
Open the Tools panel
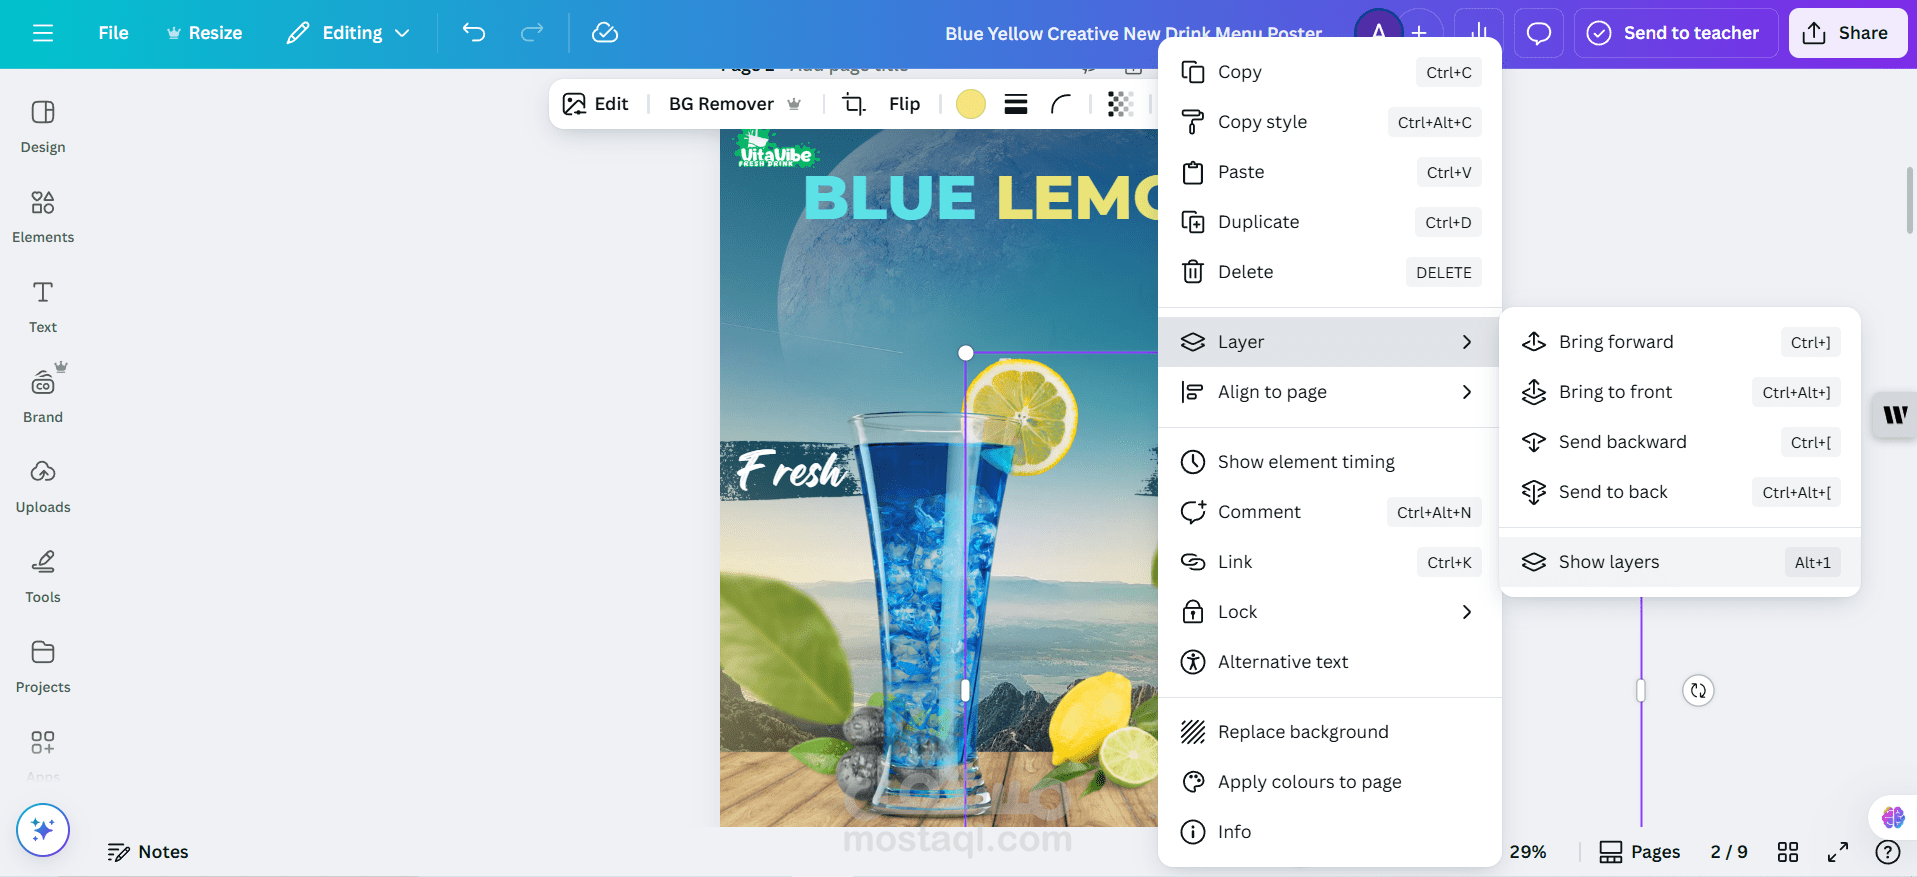click(43, 576)
